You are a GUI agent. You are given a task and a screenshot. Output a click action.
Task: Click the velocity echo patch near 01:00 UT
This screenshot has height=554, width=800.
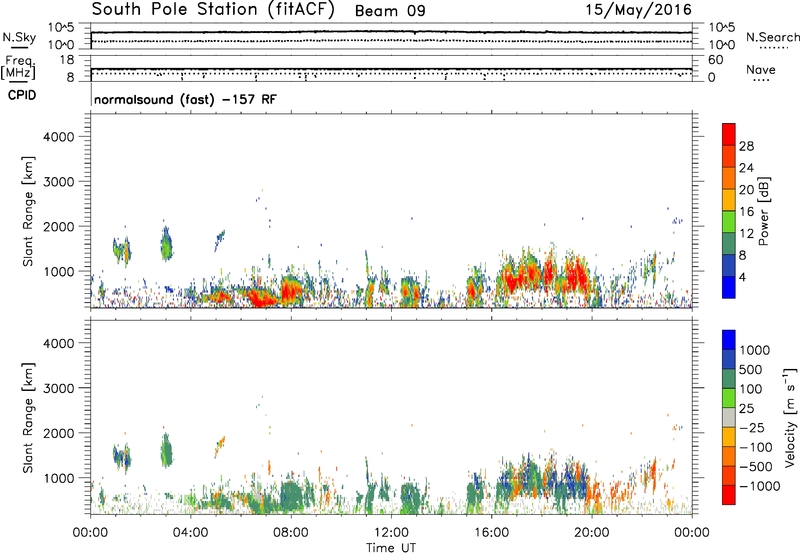click(x=122, y=457)
